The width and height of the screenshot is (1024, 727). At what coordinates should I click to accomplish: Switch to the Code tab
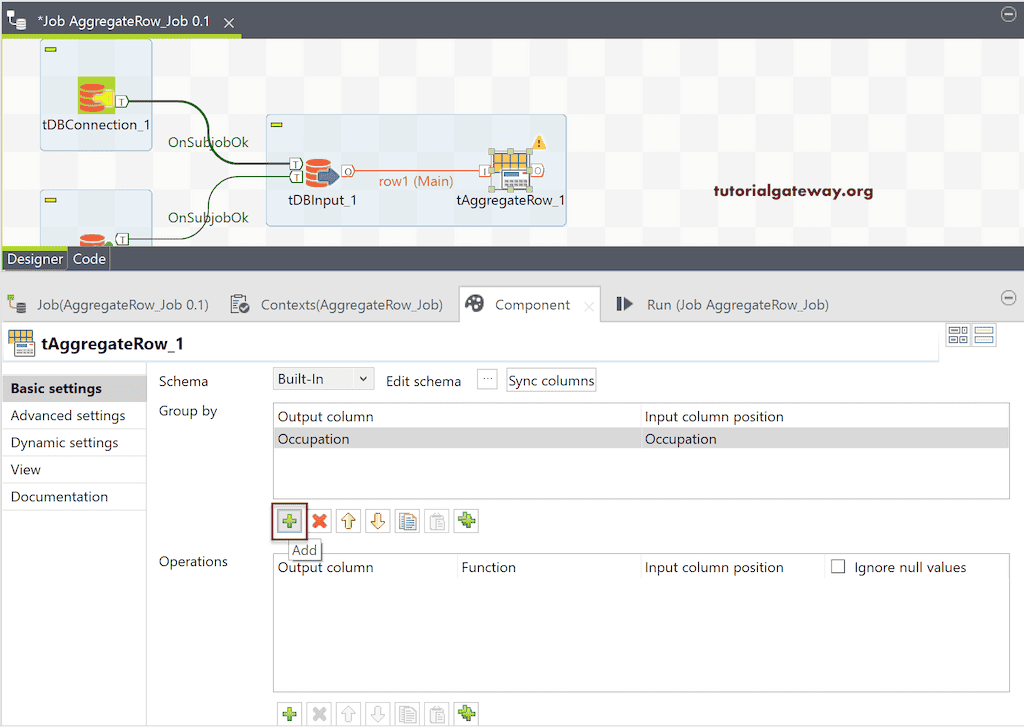click(89, 258)
